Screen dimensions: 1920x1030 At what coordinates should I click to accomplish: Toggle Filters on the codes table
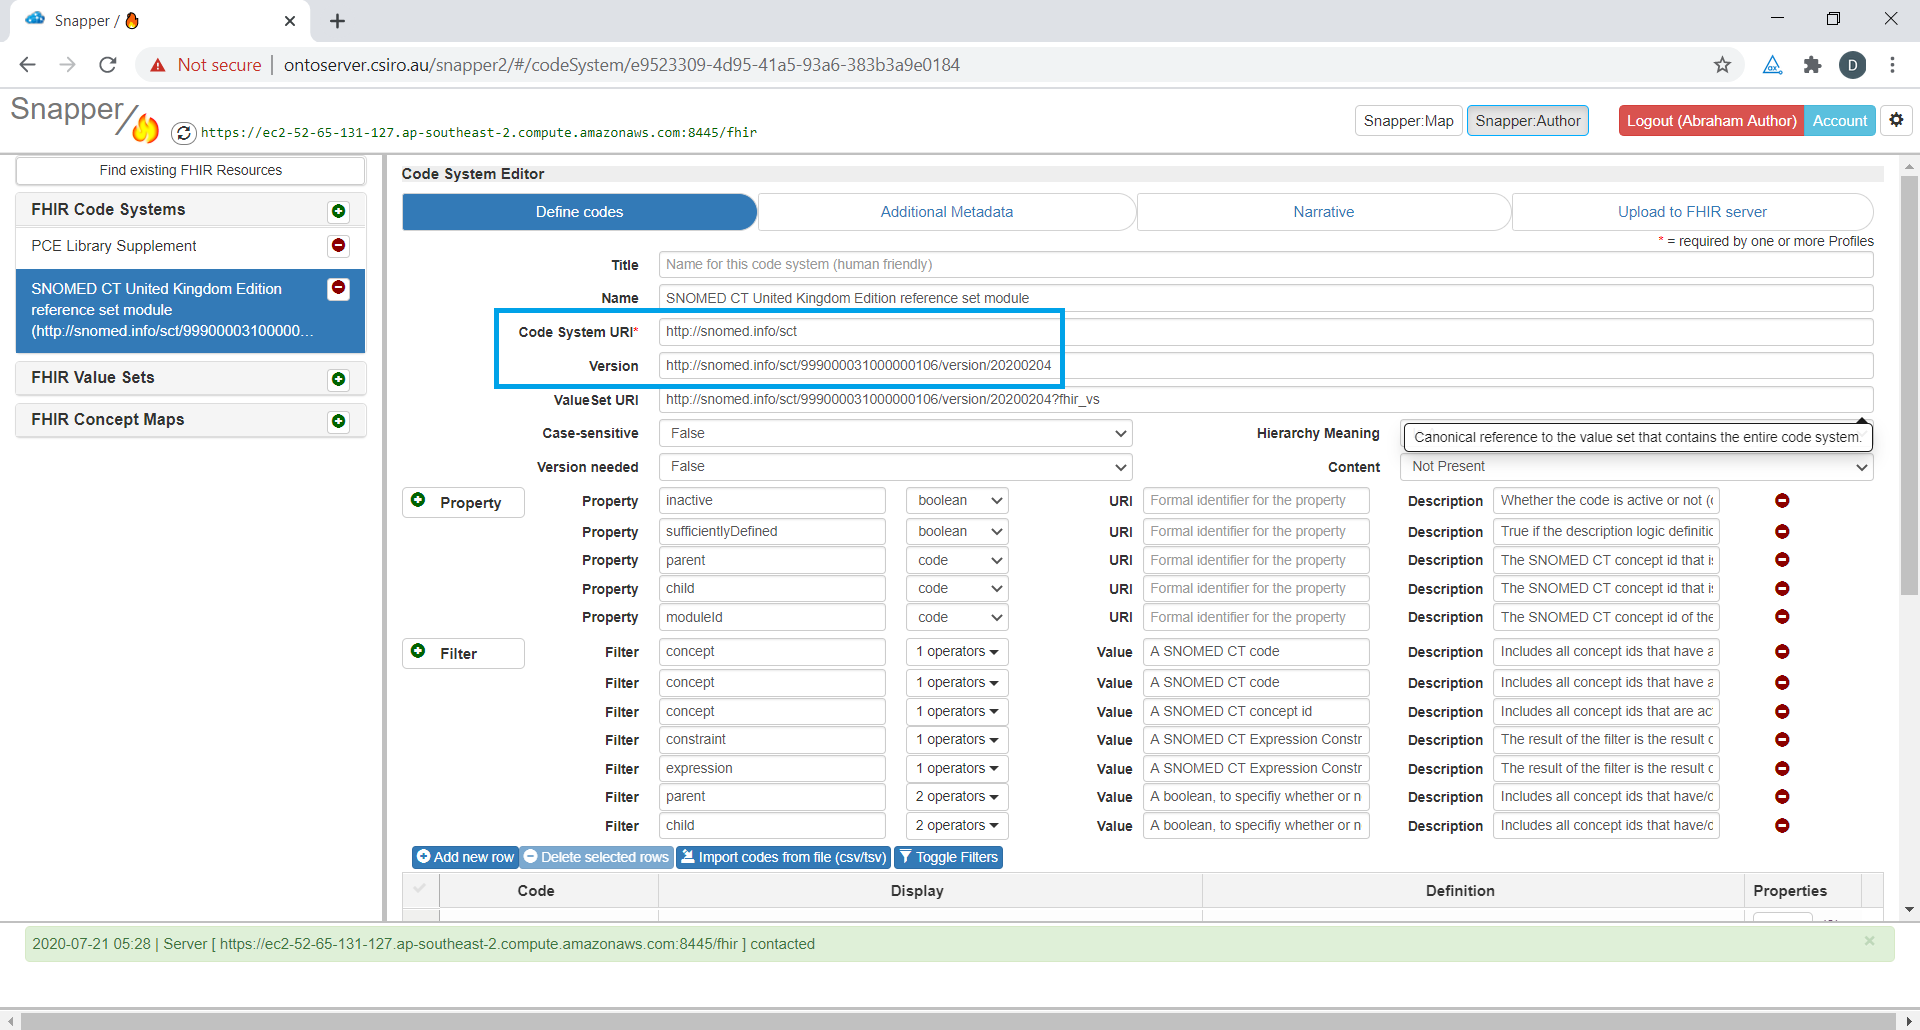click(x=948, y=857)
